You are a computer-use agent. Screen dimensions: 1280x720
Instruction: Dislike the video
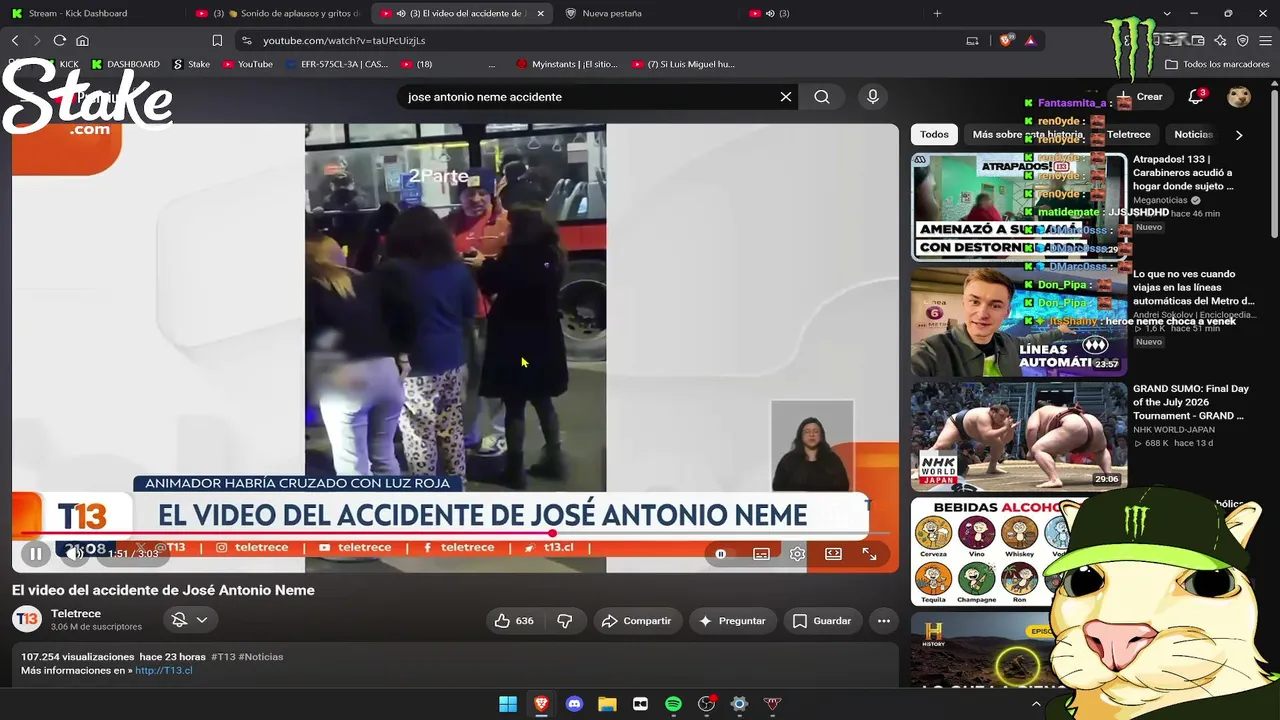565,621
